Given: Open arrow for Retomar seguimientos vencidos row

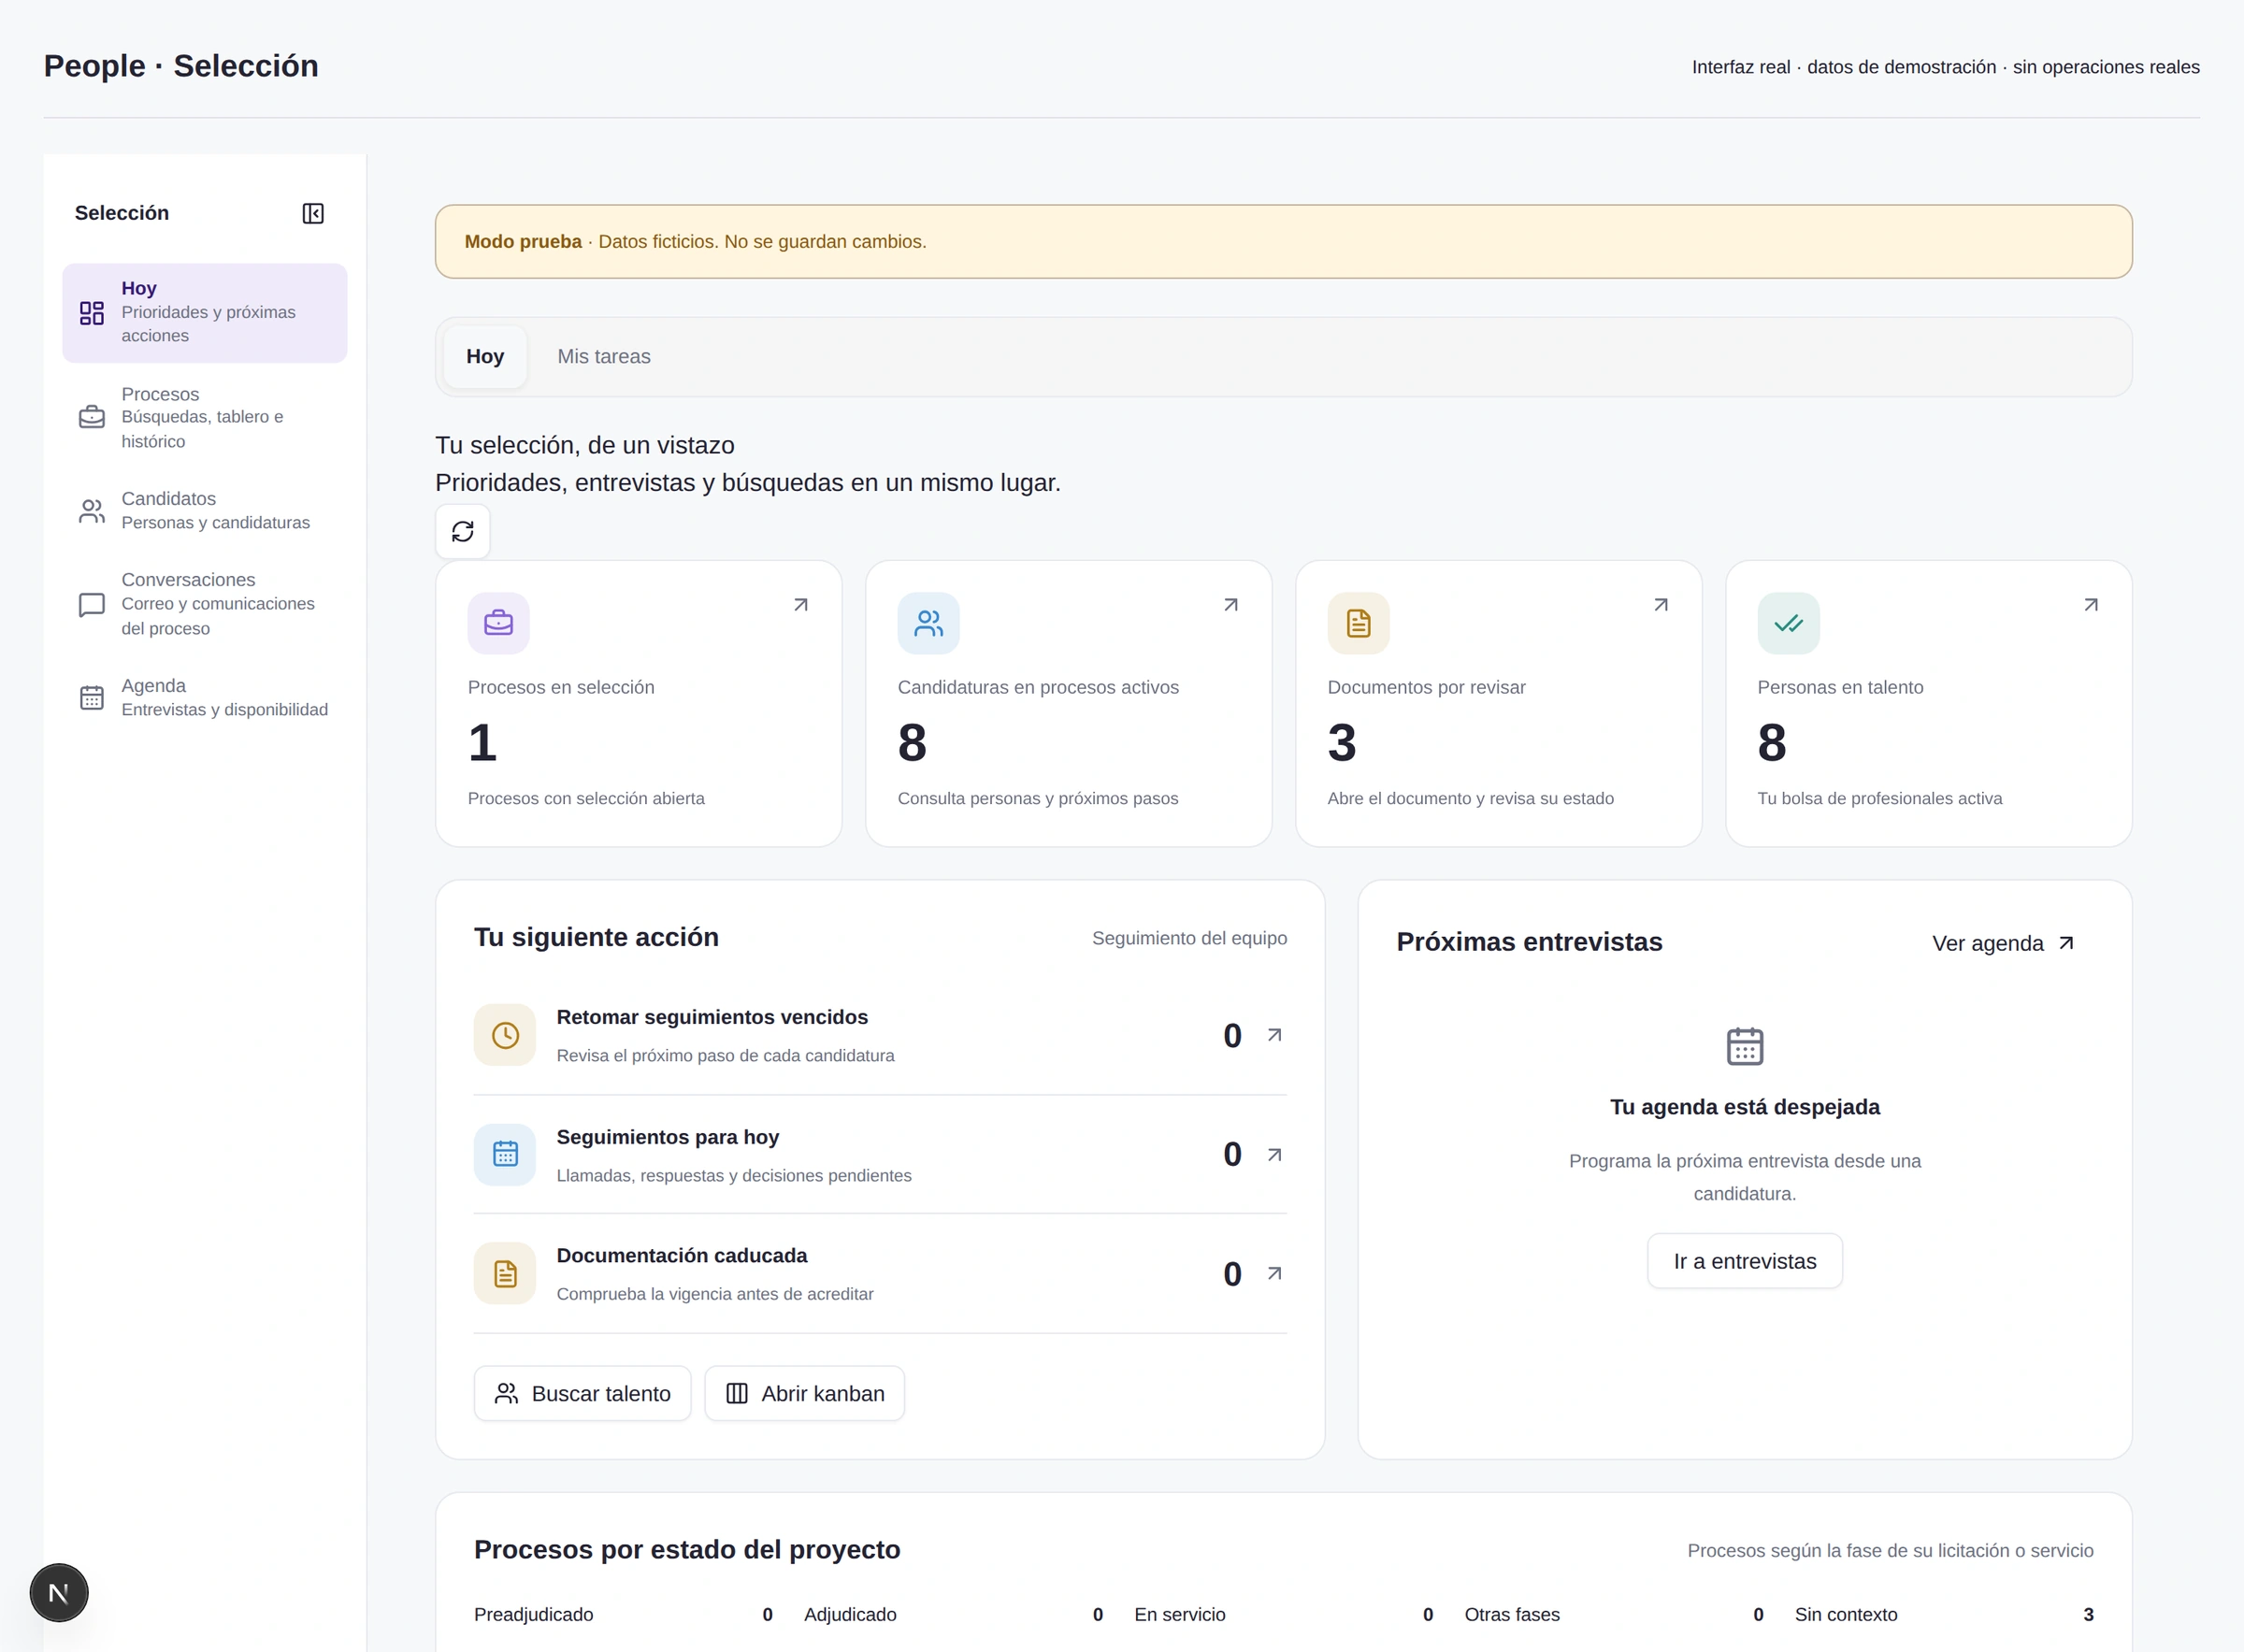Looking at the screenshot, I should point(1274,1035).
